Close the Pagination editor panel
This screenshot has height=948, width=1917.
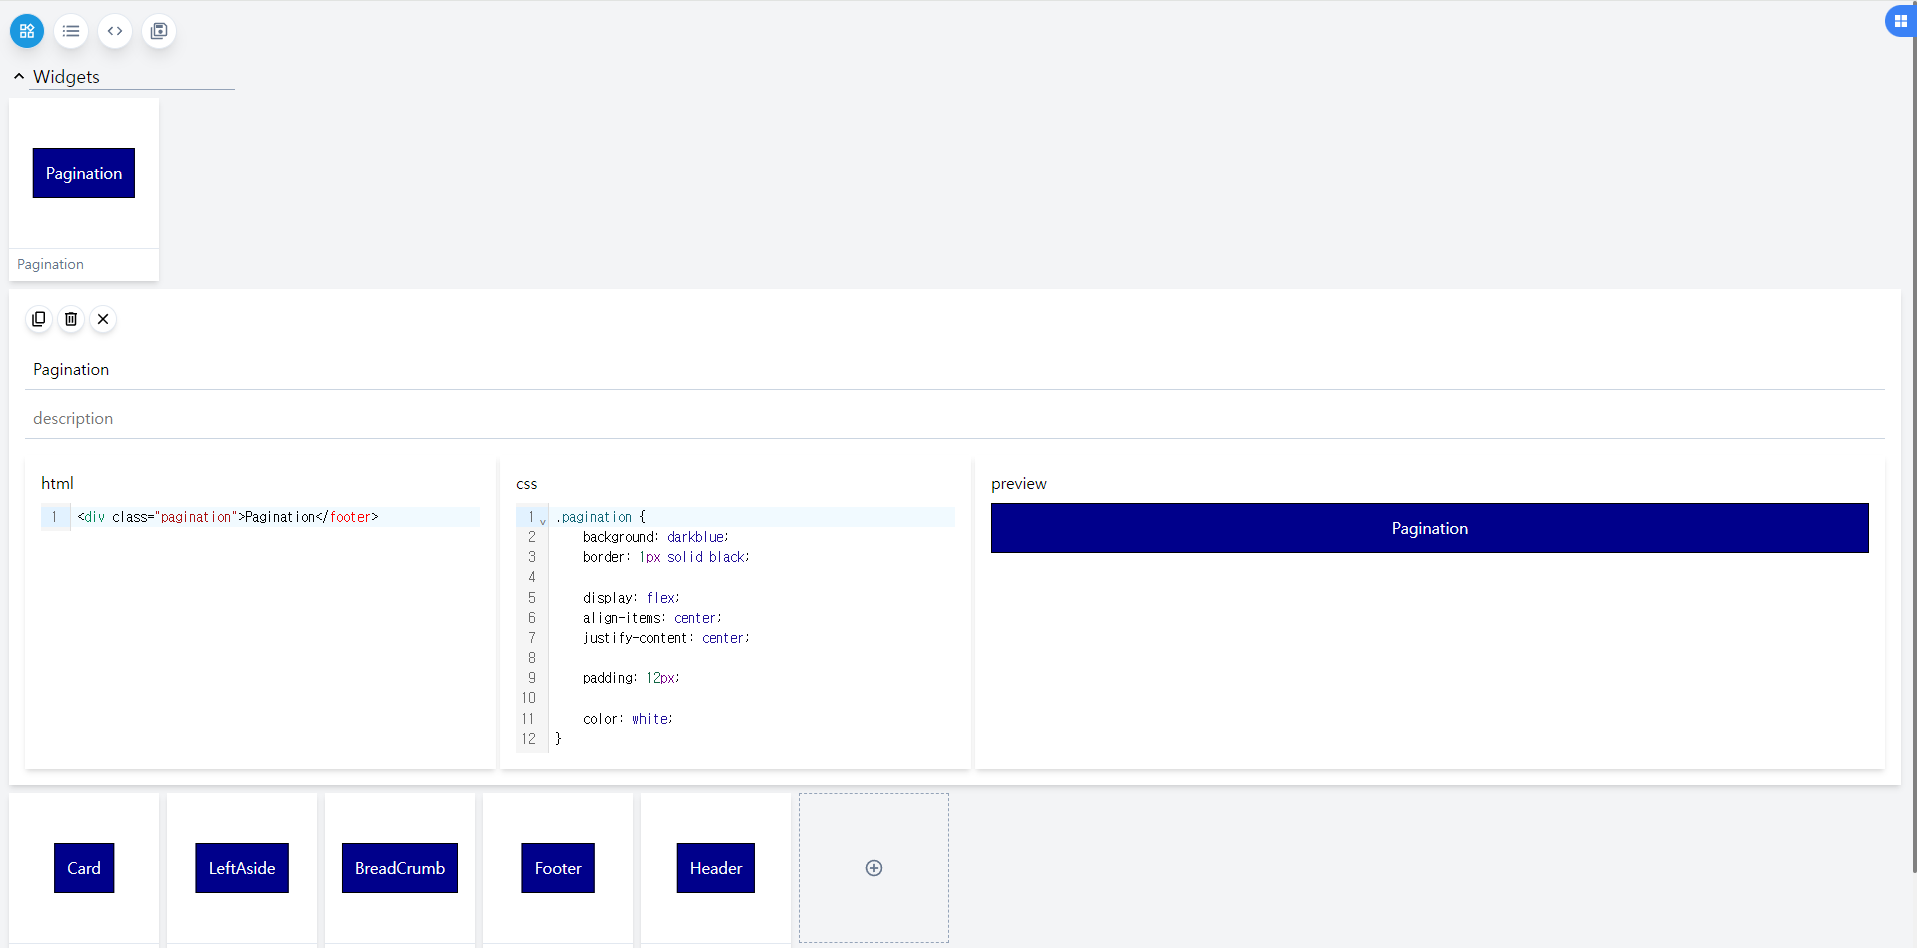(103, 319)
